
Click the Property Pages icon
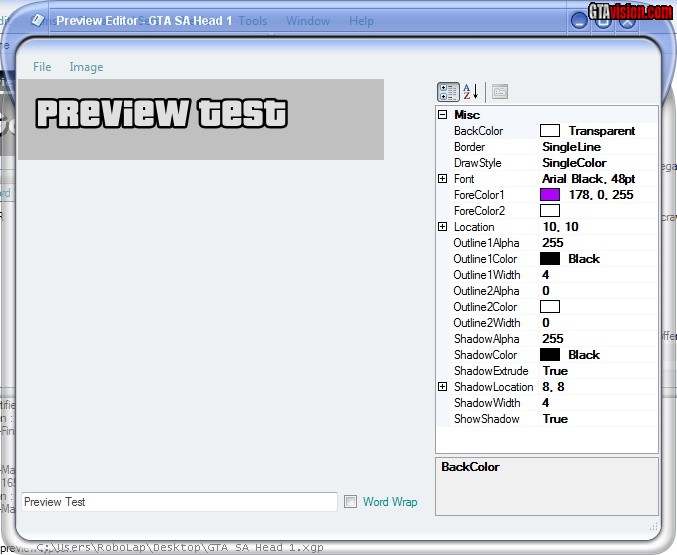(499, 92)
